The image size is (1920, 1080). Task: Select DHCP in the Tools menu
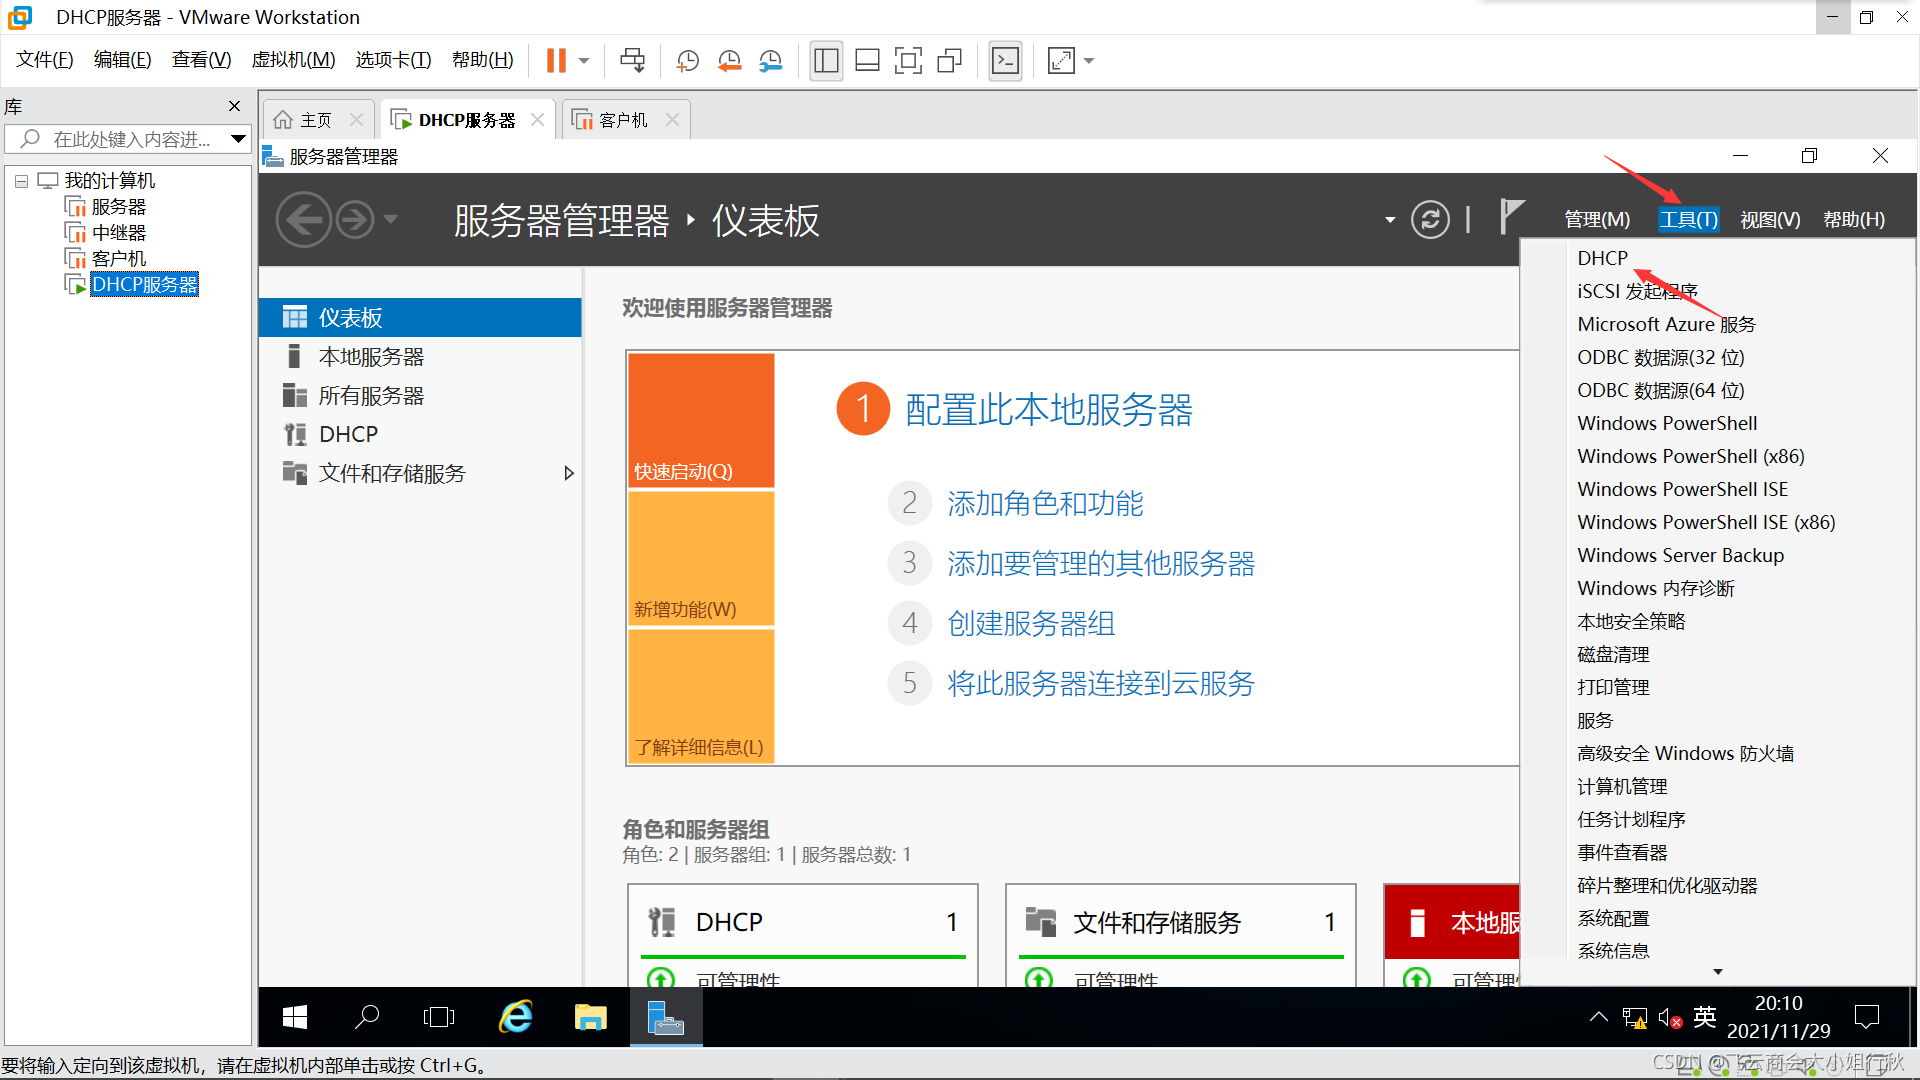point(1602,258)
